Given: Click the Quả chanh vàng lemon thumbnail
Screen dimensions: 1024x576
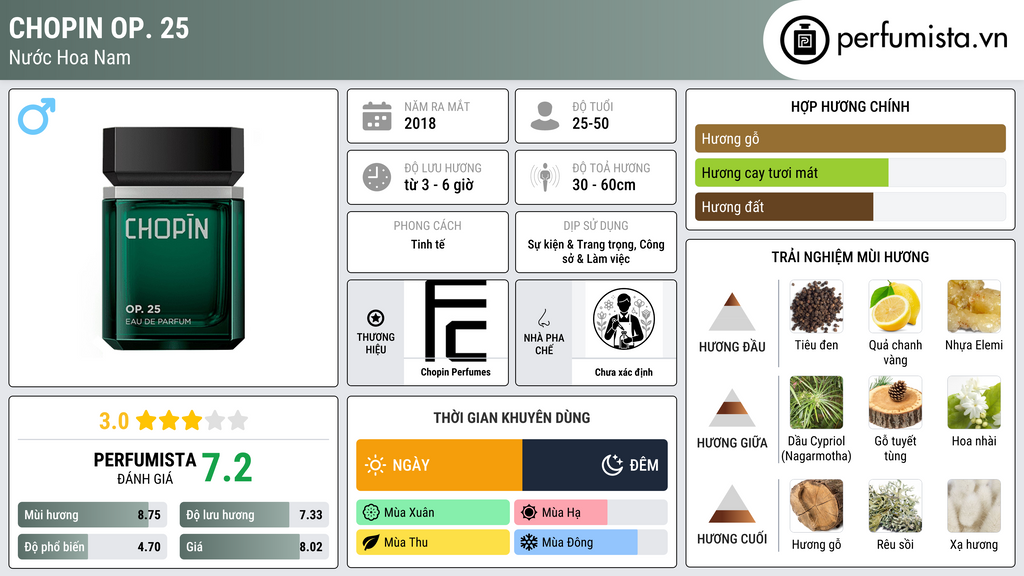Looking at the screenshot, I should tap(895, 307).
